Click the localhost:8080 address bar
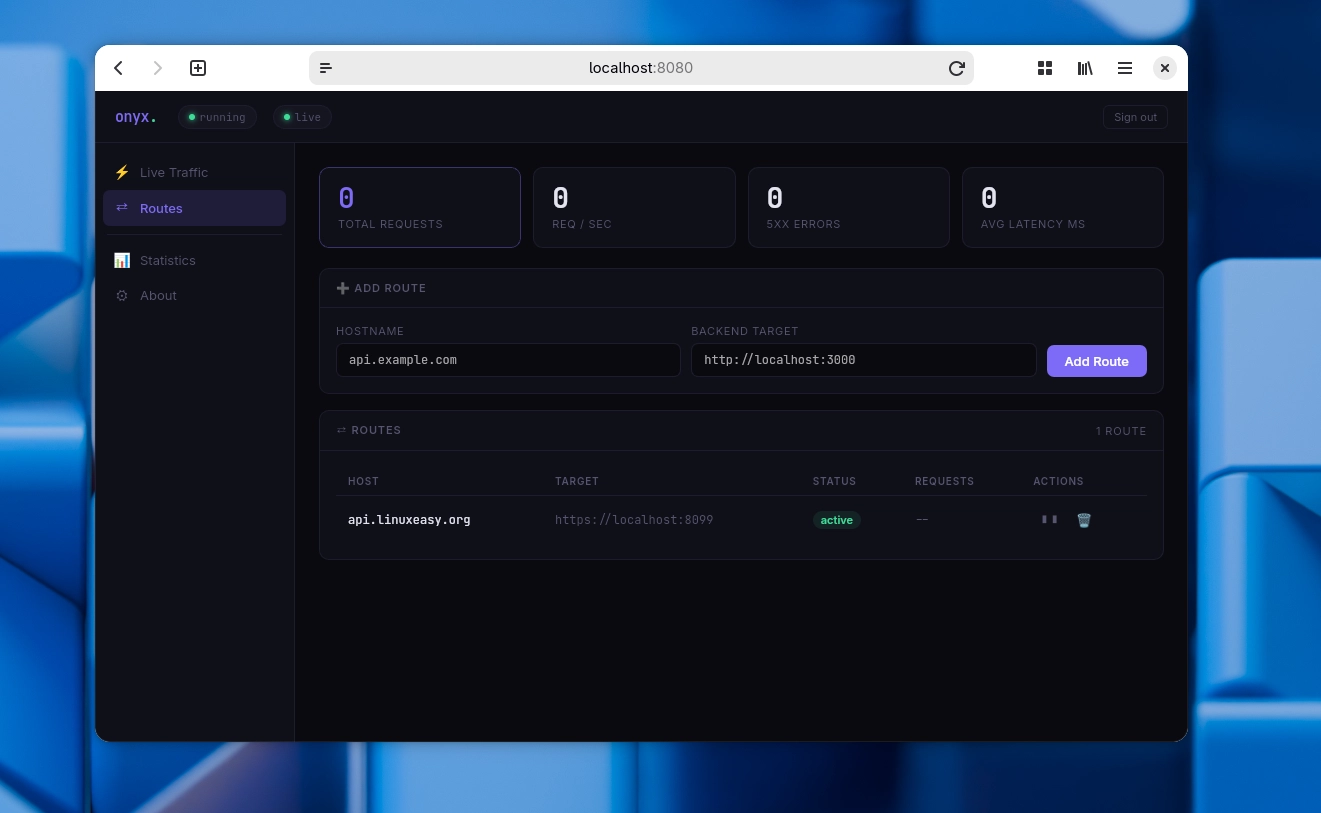Viewport: 1321px width, 813px height. (640, 68)
